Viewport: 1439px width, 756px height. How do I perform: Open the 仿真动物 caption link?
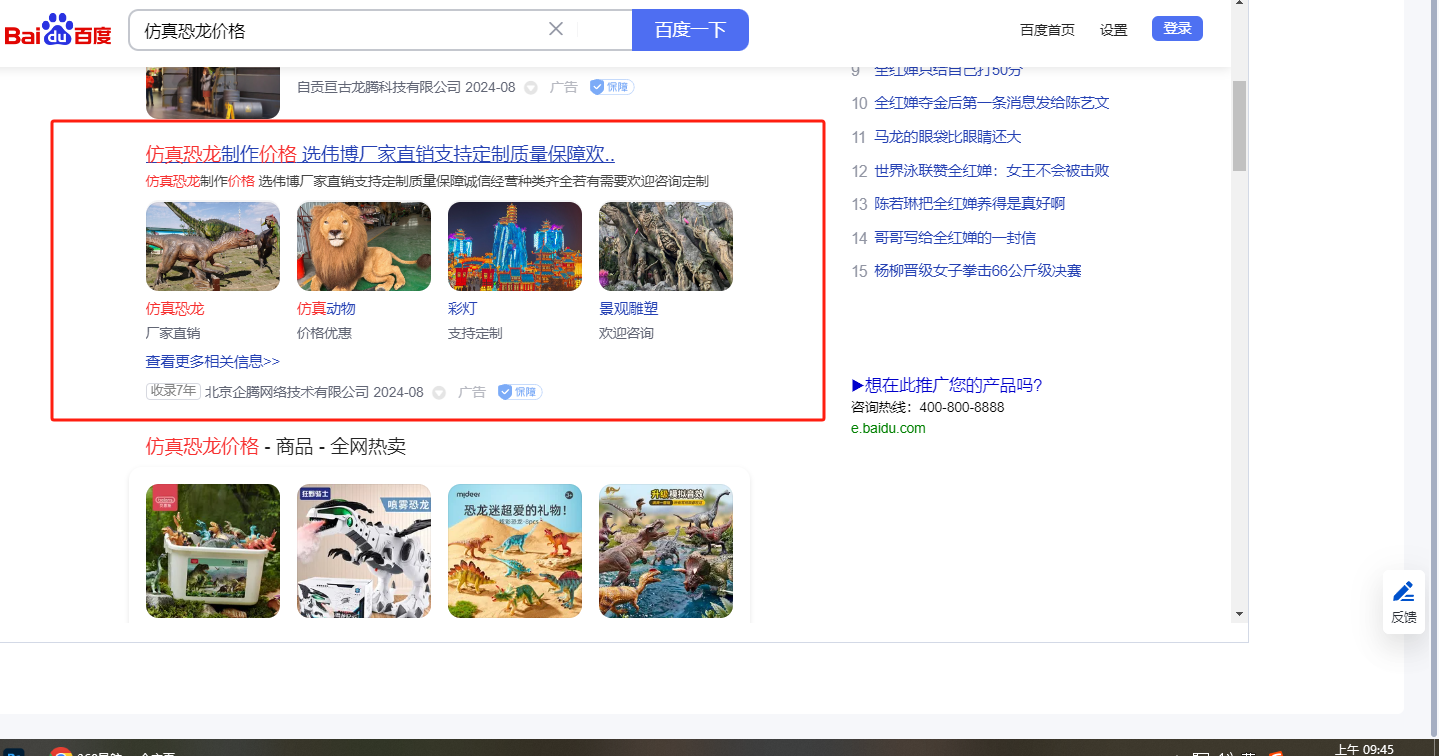coord(326,309)
